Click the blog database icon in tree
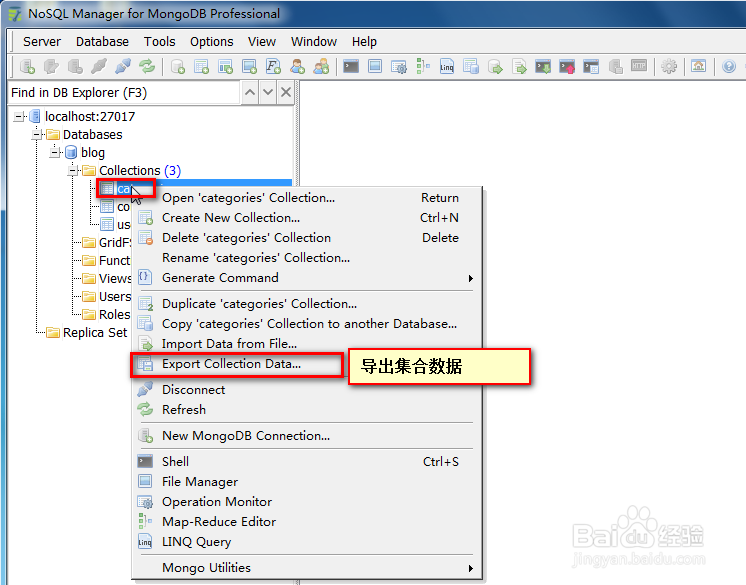746x585 pixels. coord(71,152)
